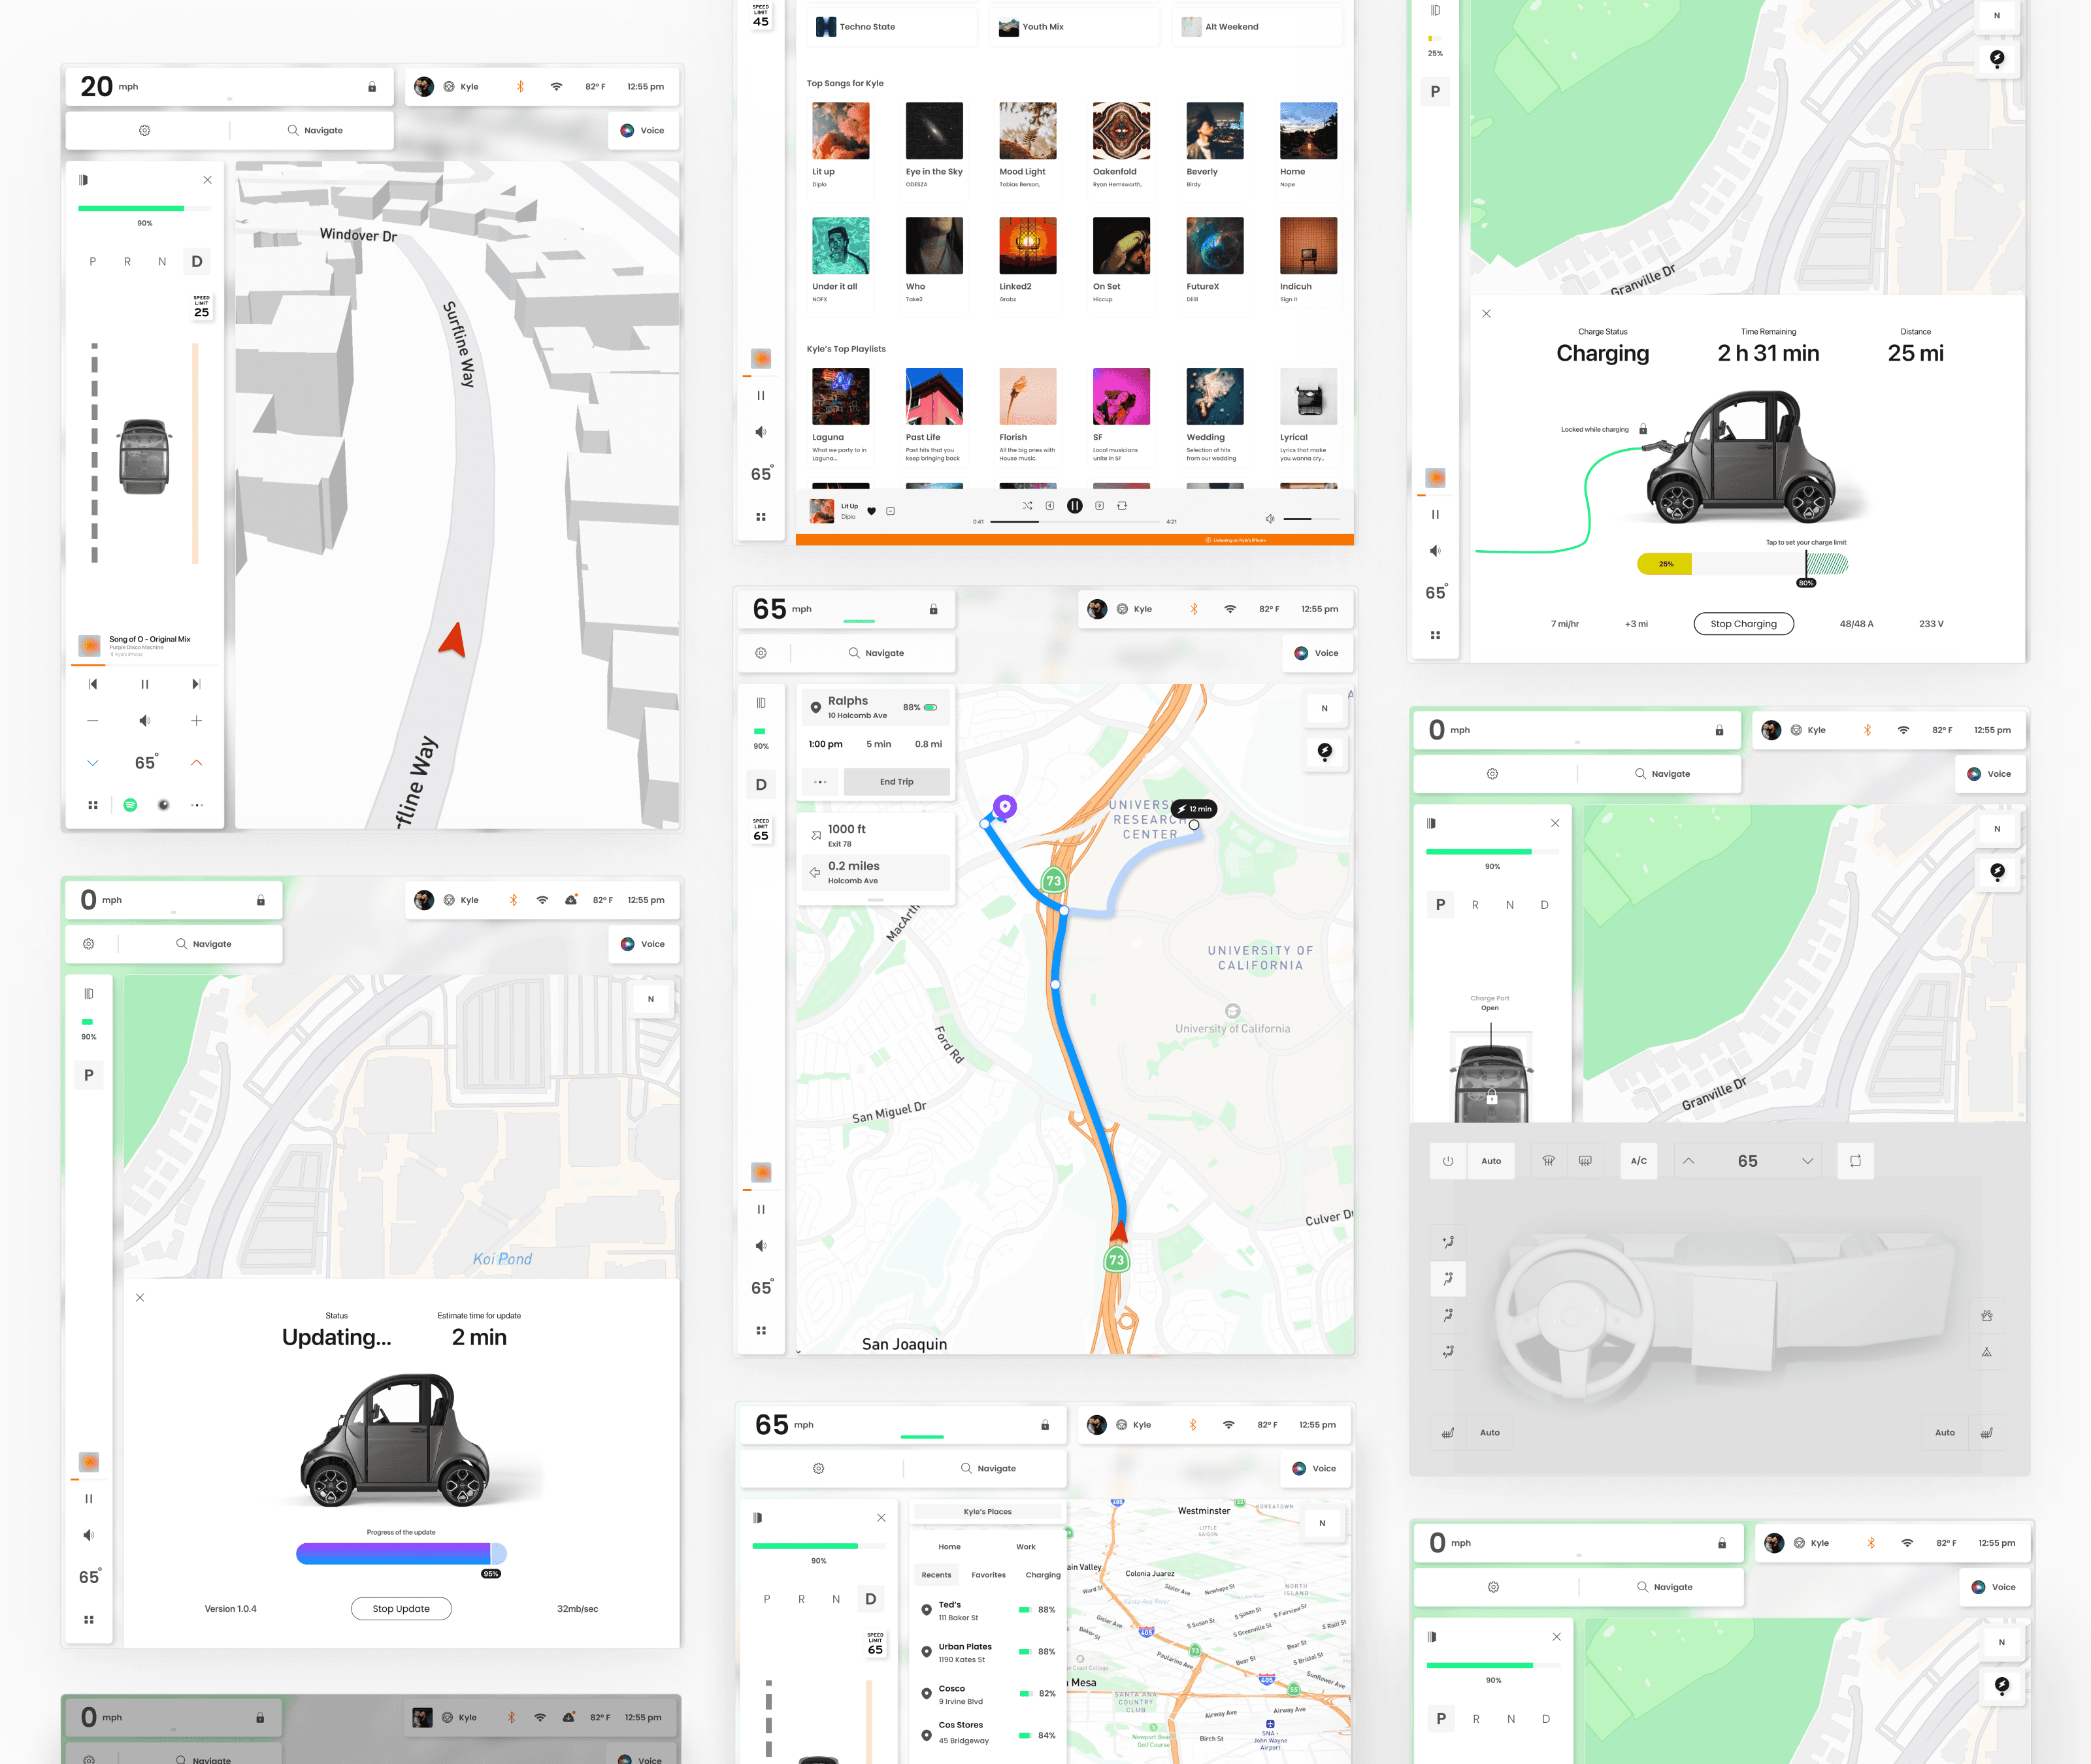The image size is (2091, 1764).
Task: Turn on the front windshield defroster
Action: (1548, 1161)
